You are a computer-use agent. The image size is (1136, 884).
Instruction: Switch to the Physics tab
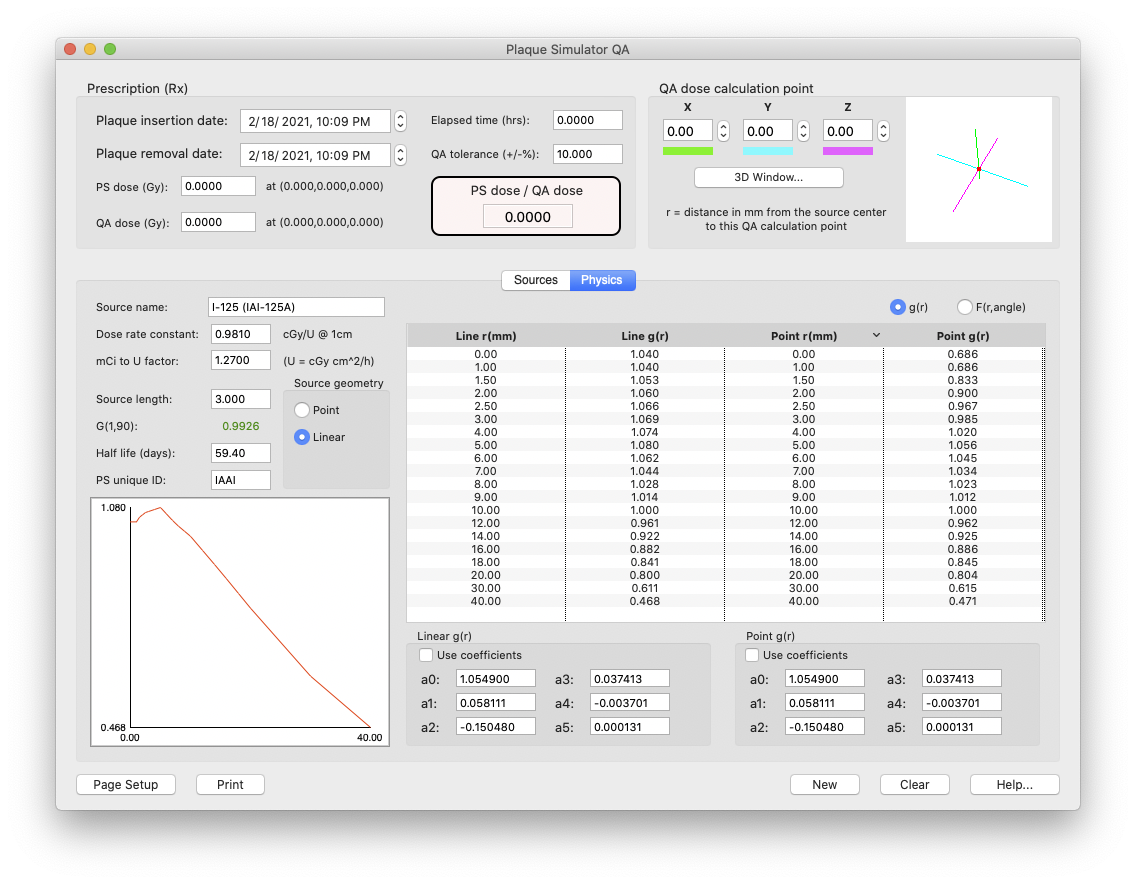(602, 280)
